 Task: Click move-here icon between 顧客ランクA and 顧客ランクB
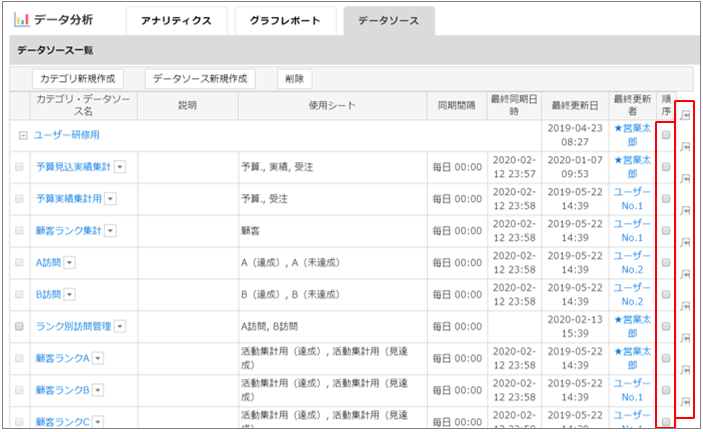point(685,369)
